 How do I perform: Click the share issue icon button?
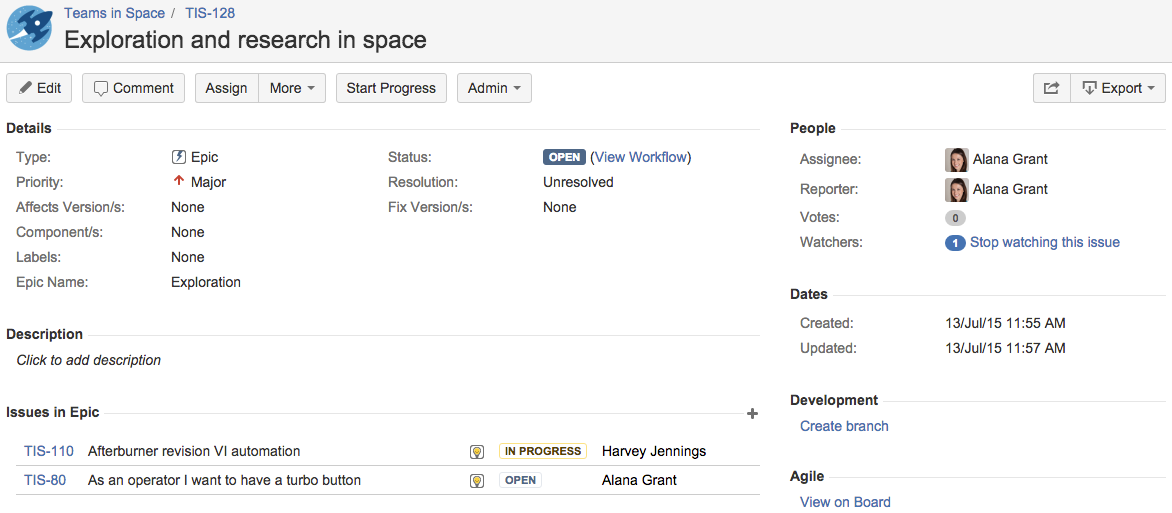1052,88
